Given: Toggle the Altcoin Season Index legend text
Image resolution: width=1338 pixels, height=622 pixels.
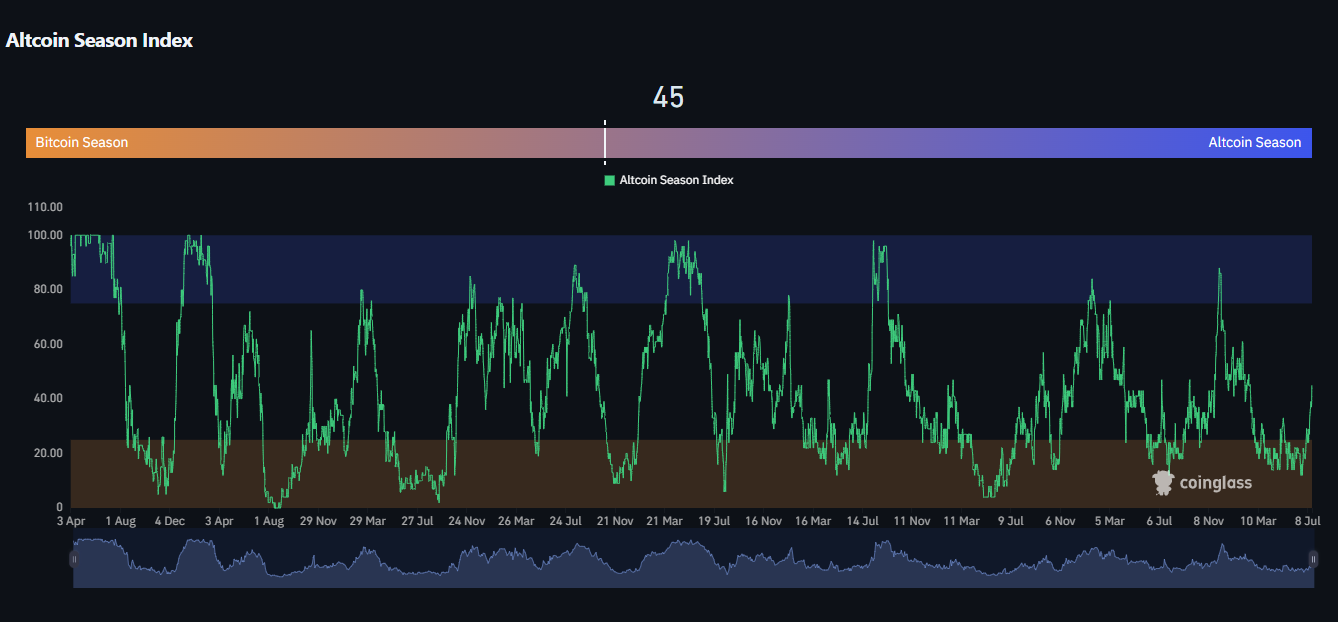Looking at the screenshot, I should (x=676, y=181).
